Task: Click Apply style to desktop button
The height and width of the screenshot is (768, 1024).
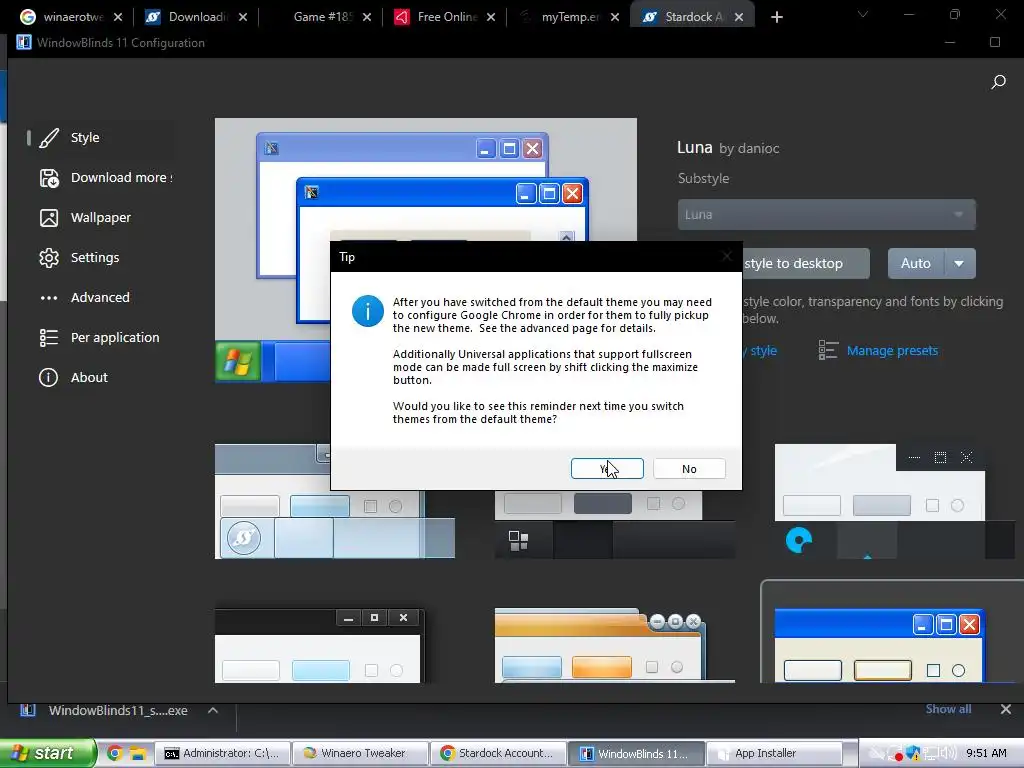Action: click(x=806, y=263)
